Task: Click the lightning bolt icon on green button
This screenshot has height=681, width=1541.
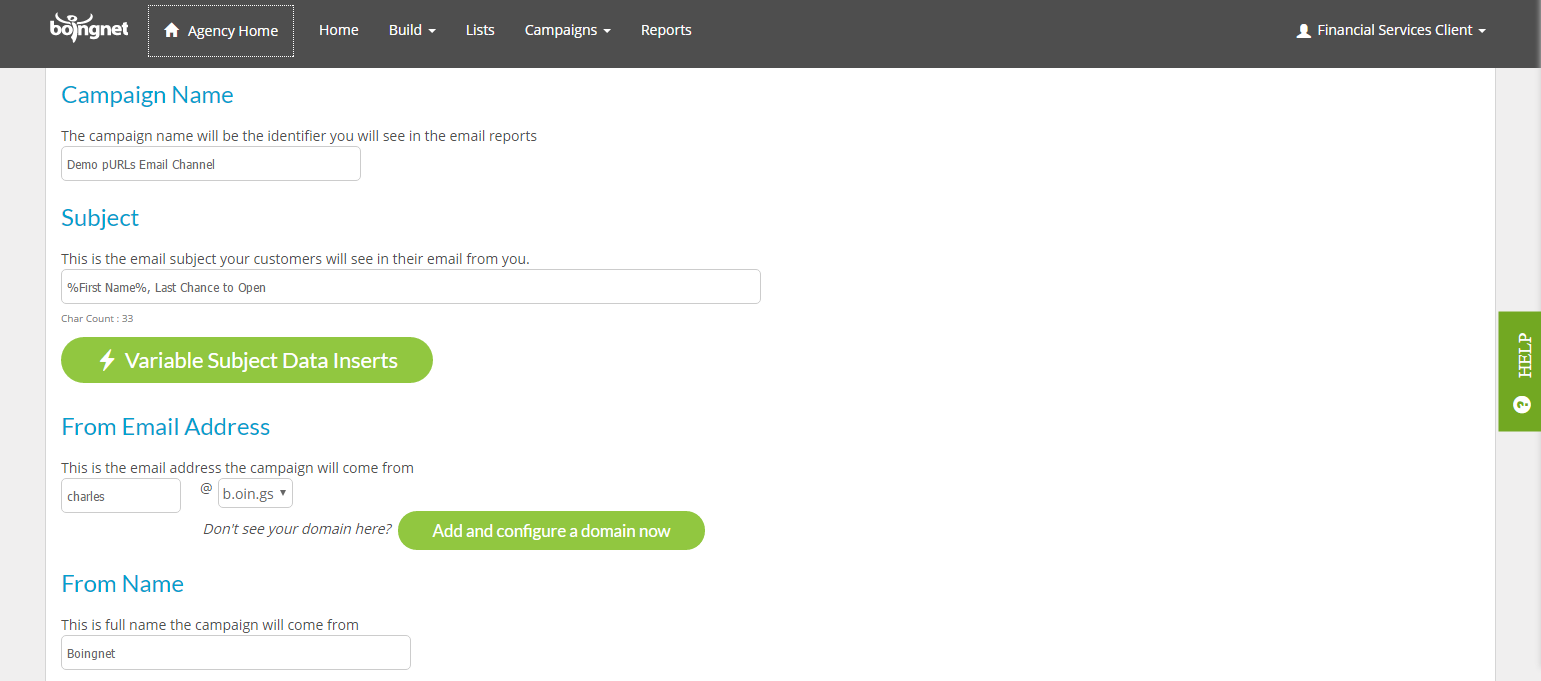Action: coord(107,360)
